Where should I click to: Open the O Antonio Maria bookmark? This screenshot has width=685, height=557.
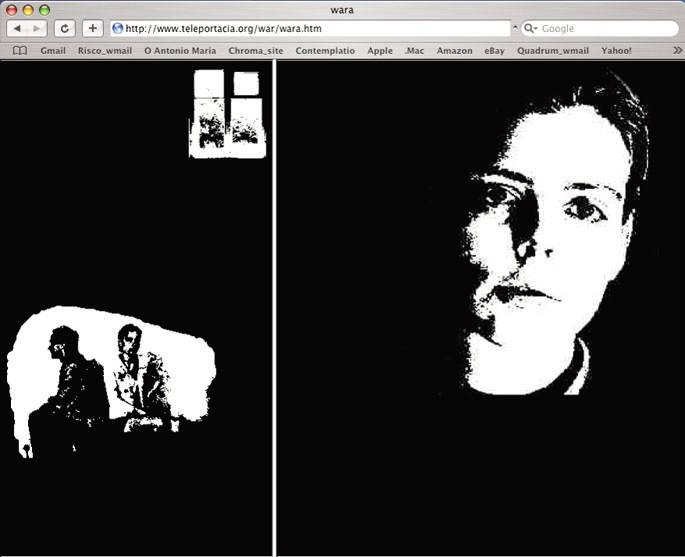pos(180,50)
